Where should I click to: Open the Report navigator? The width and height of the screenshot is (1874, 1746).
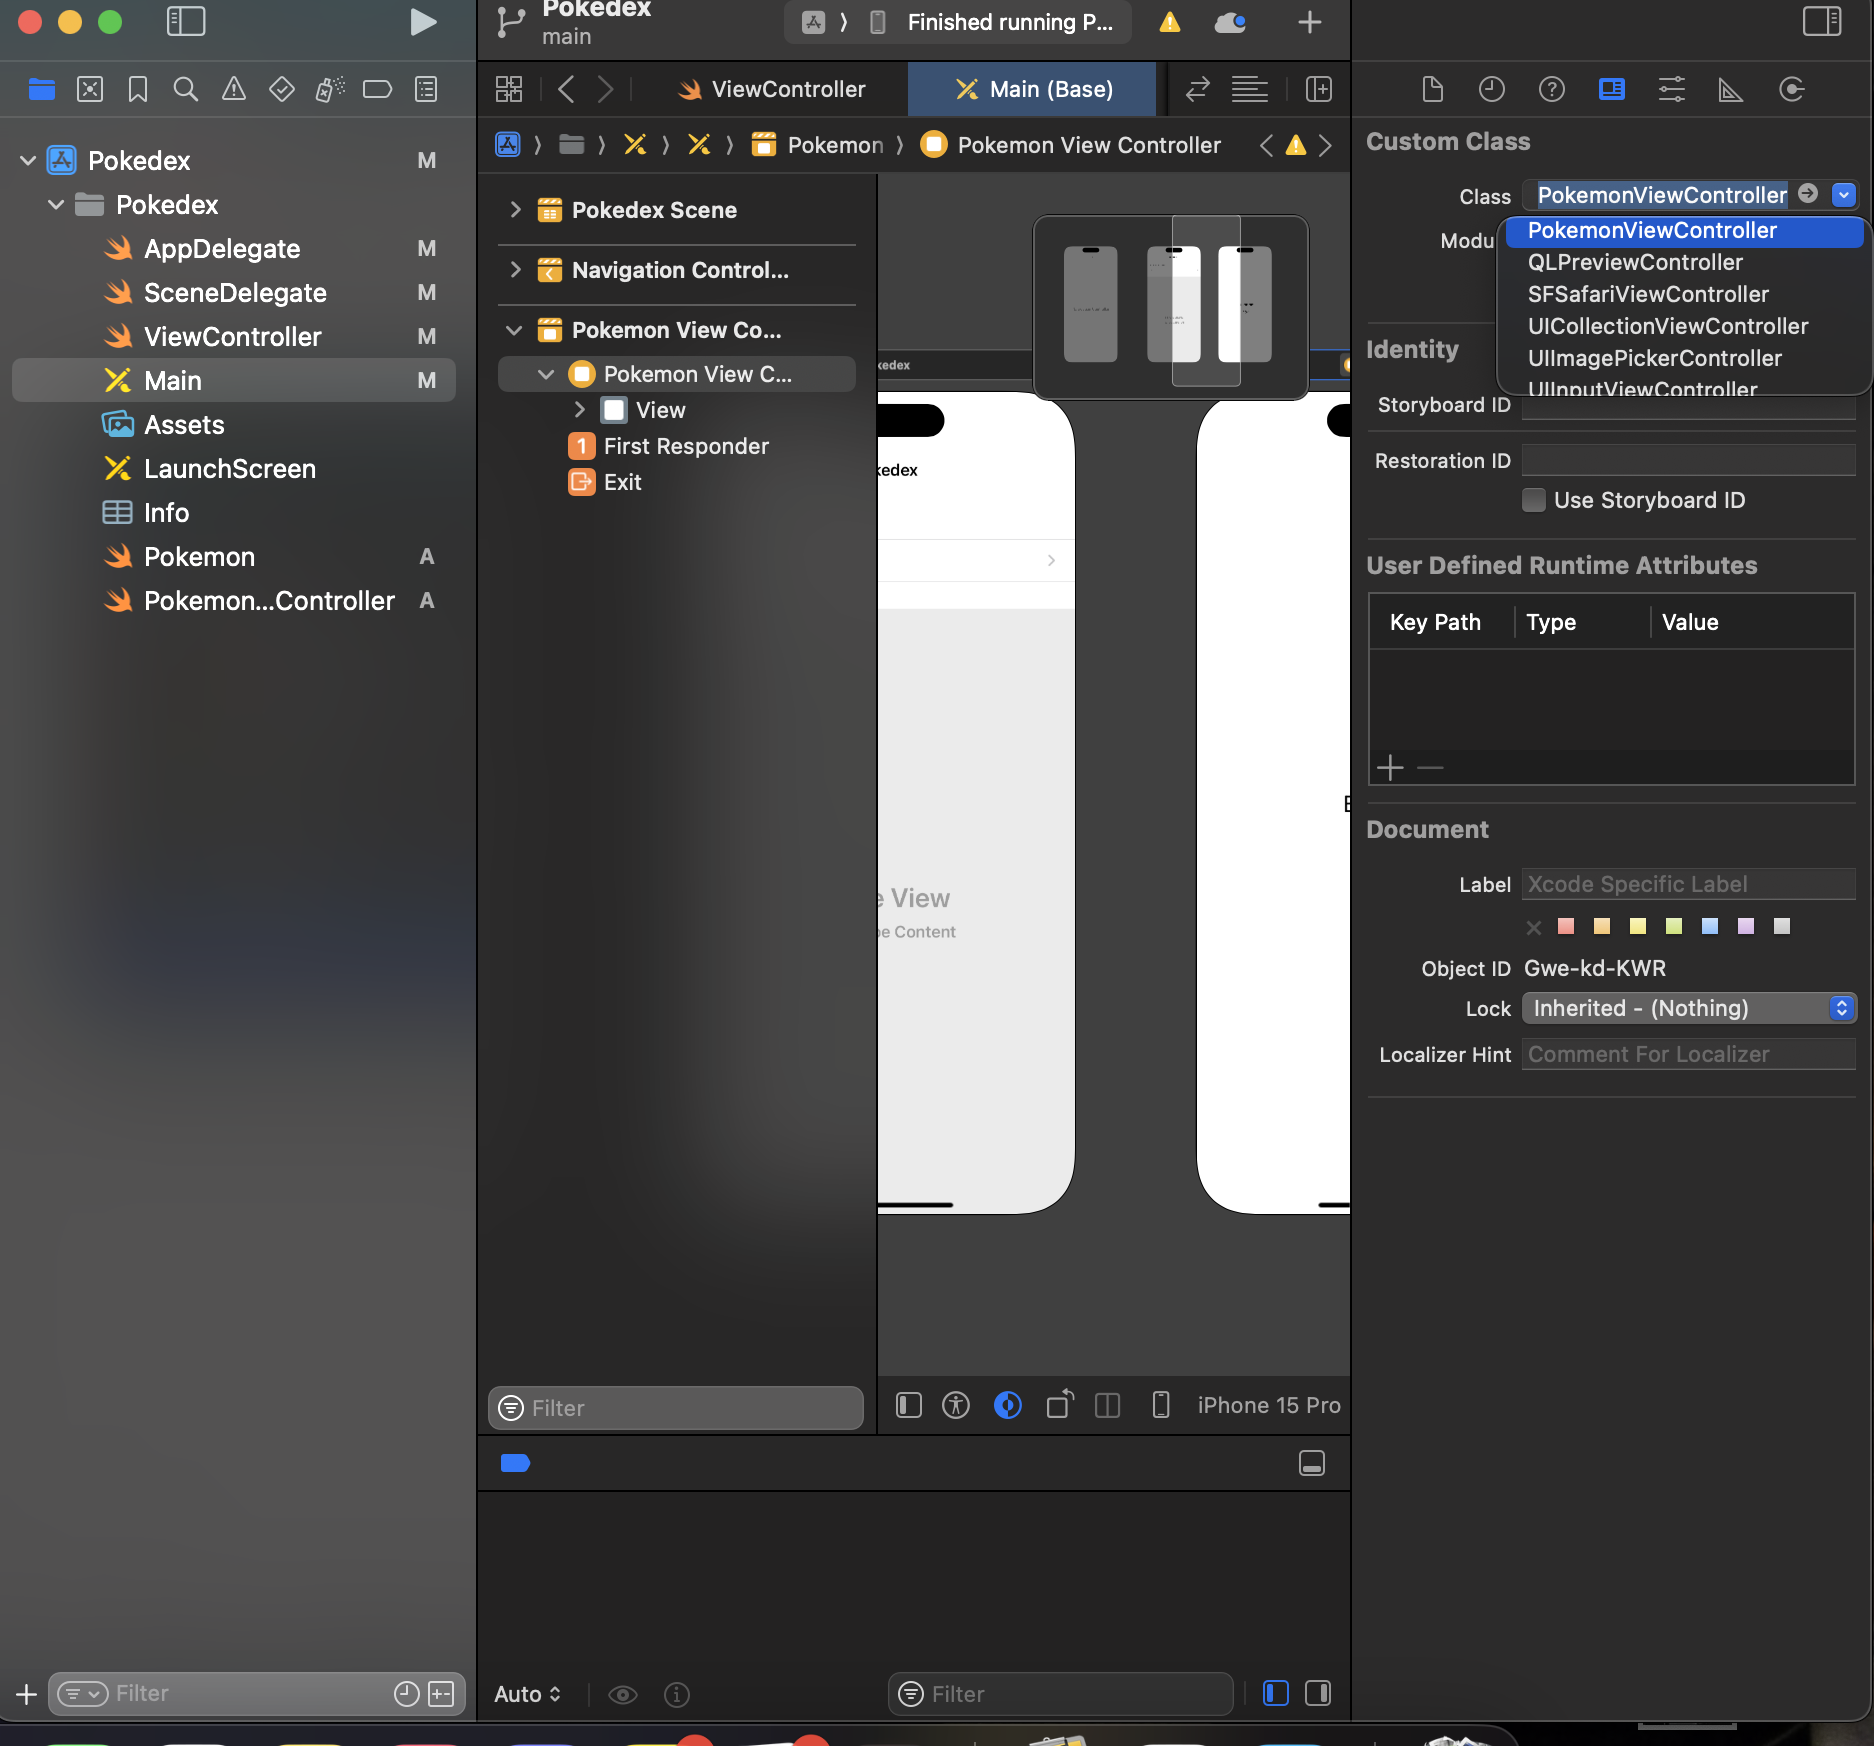pos(426,89)
